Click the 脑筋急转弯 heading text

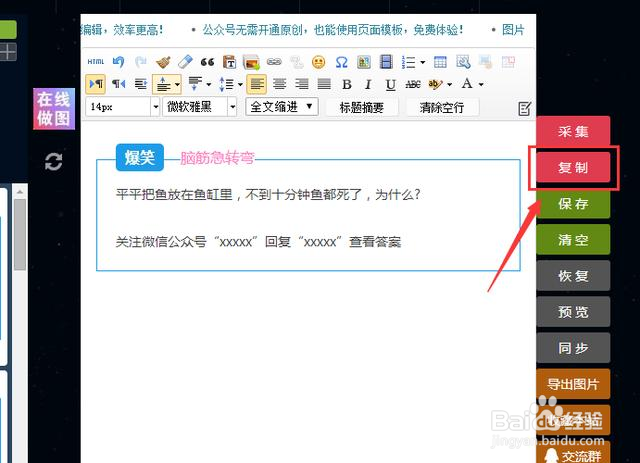pyautogui.click(x=218, y=158)
